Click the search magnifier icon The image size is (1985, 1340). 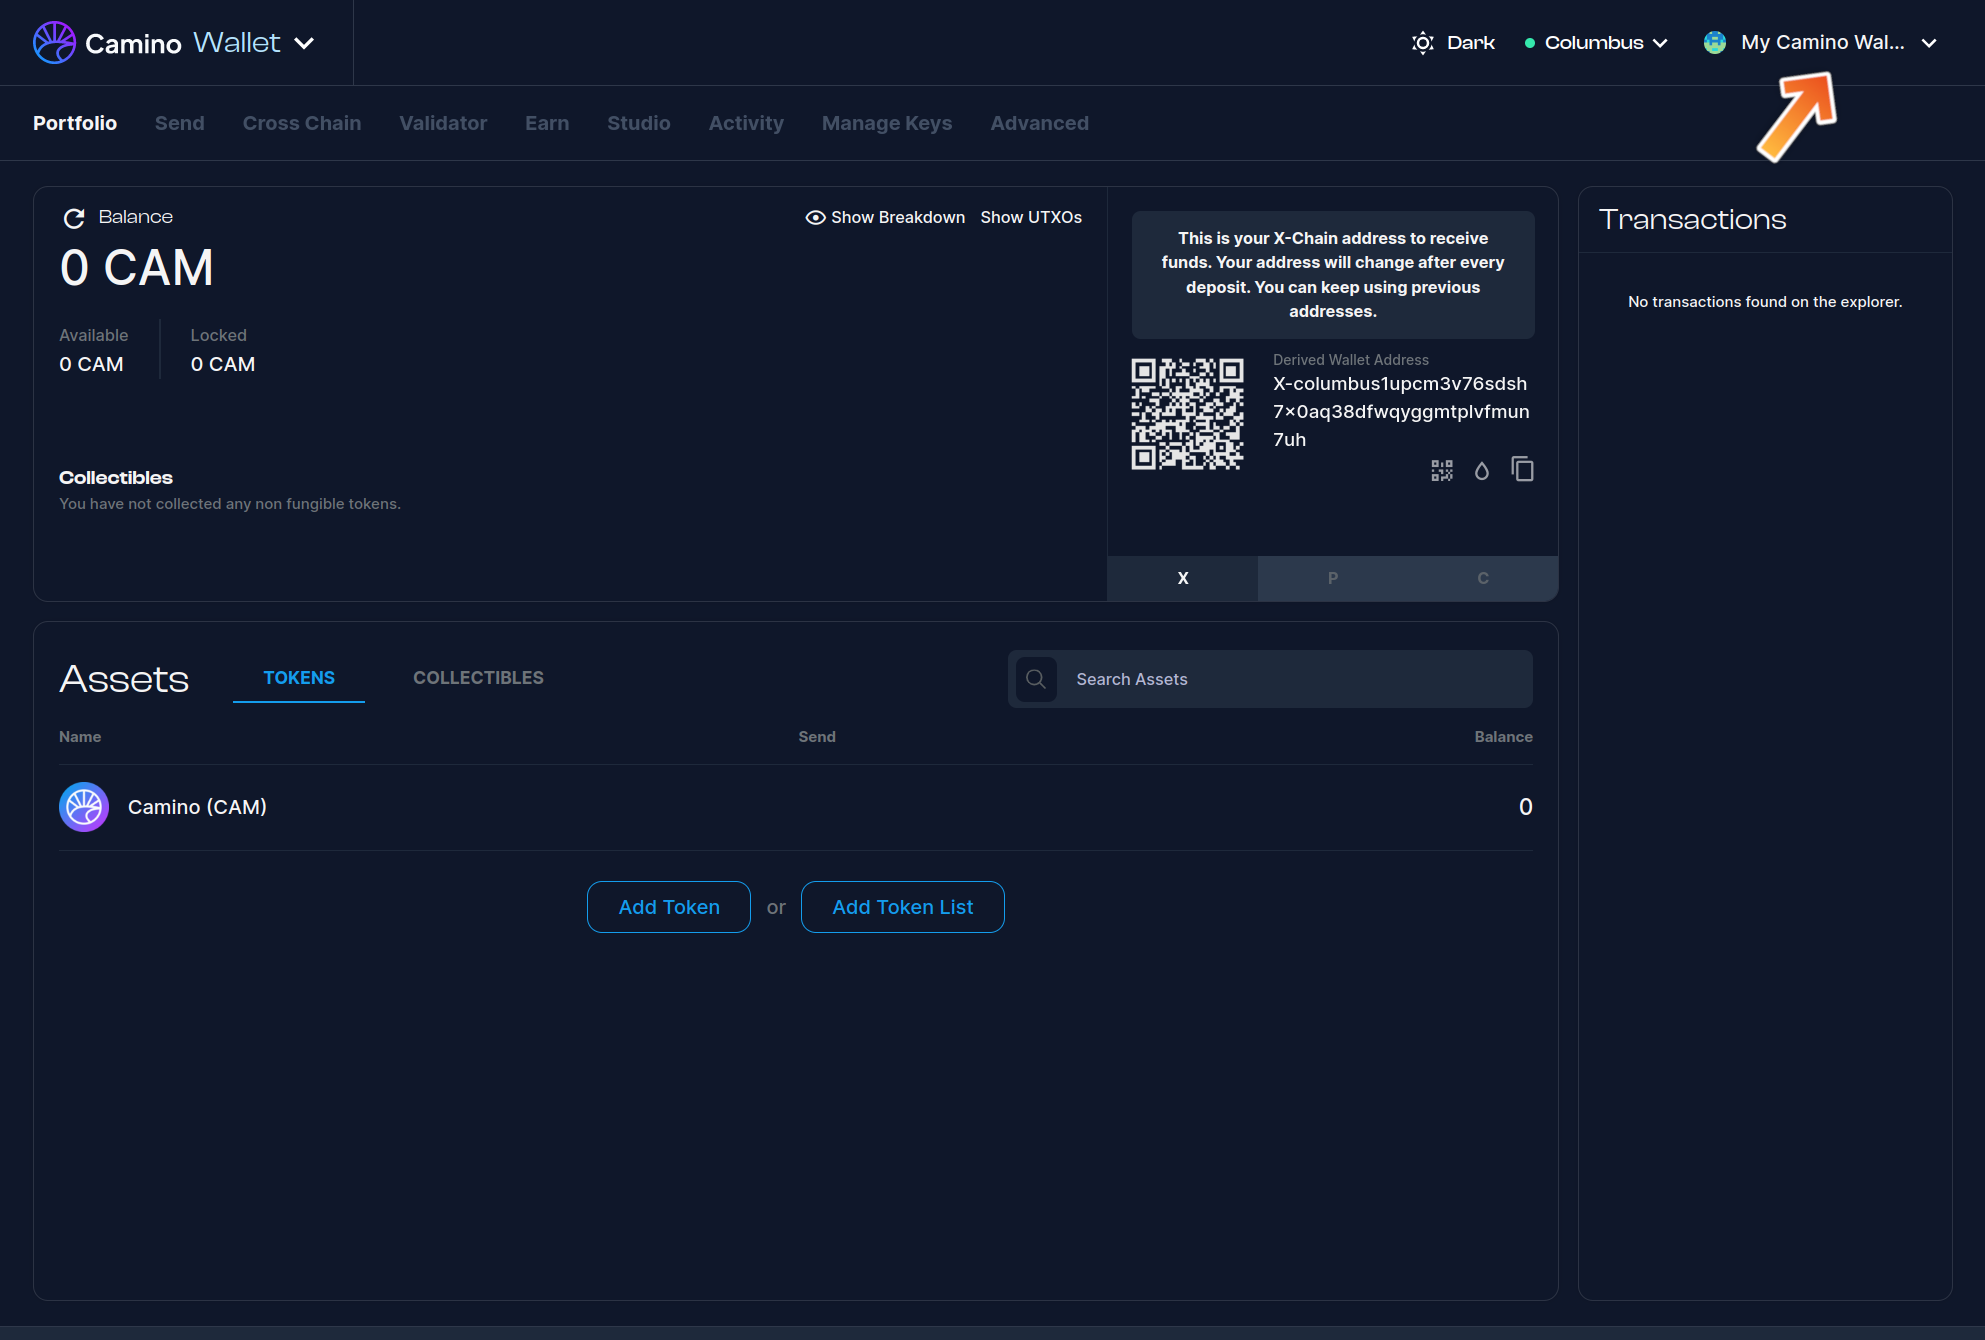click(1036, 679)
